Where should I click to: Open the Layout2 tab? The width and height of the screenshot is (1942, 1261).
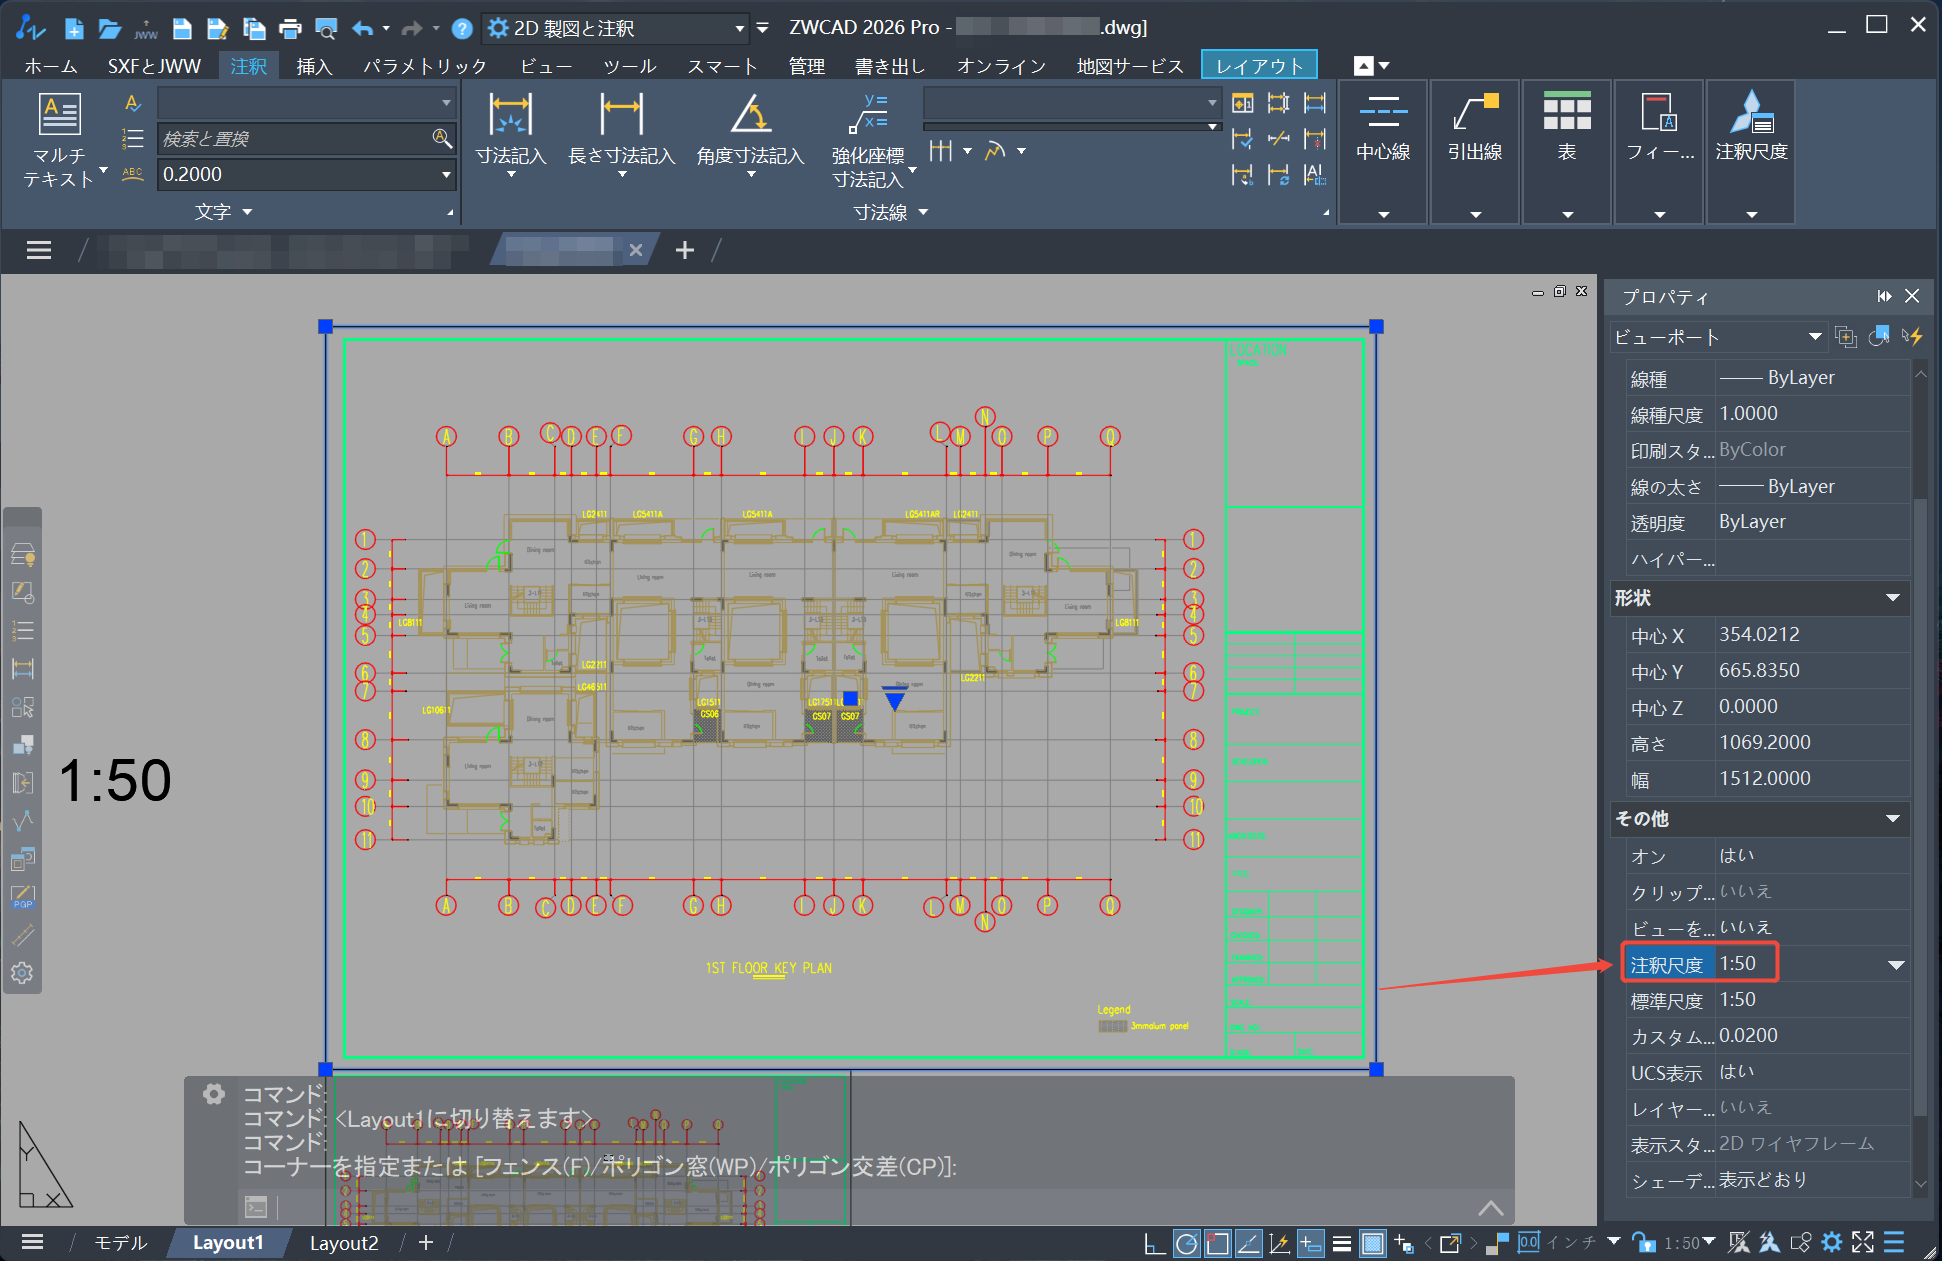pyautogui.click(x=344, y=1243)
